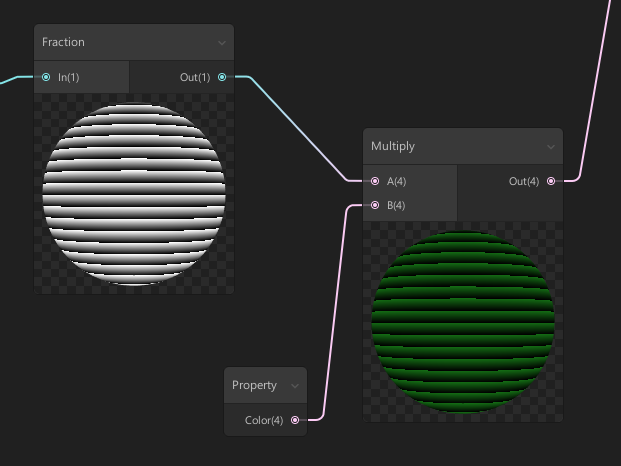Screen dimensions: 621x466
Task: Click the Property node Color(4) output port
Action: (295, 420)
